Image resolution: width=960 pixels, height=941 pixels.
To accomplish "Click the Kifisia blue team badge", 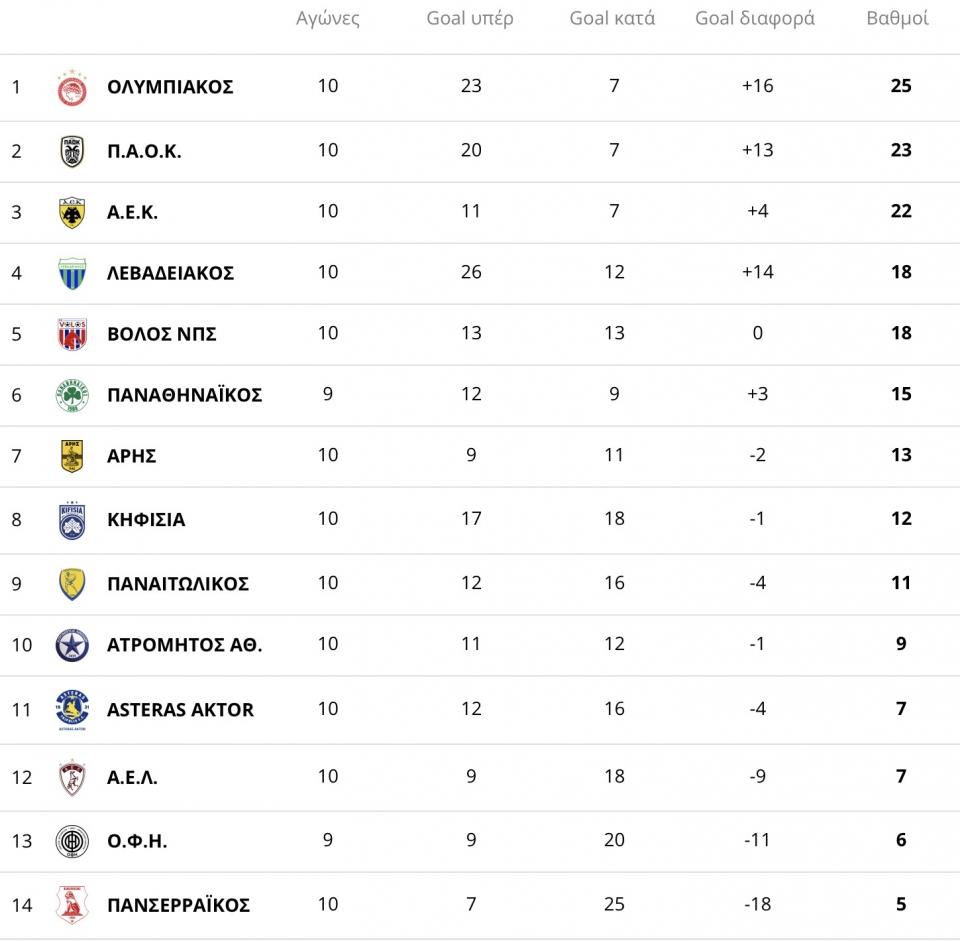I will [72, 520].
